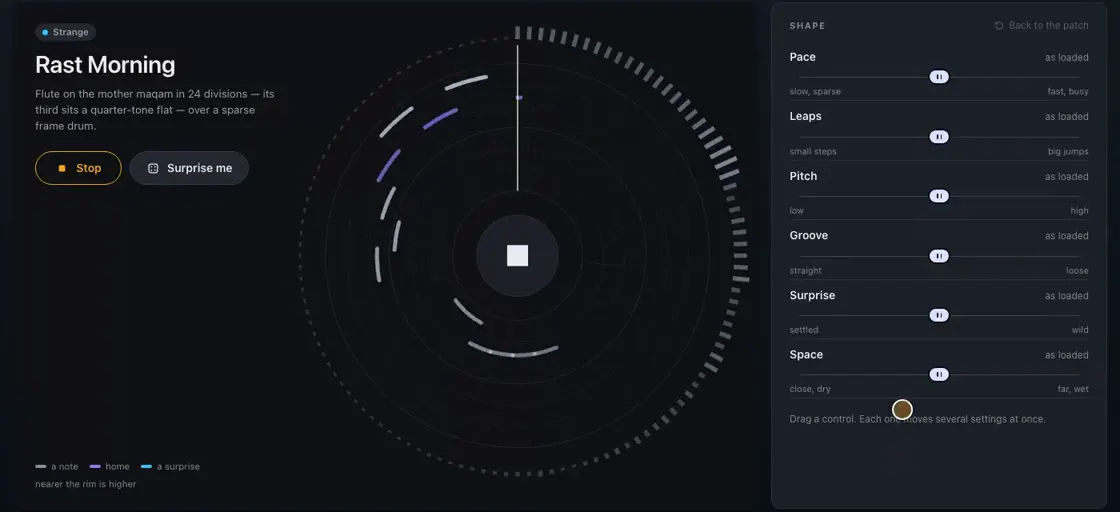Click the white square at the dial center
The width and height of the screenshot is (1120, 512).
(x=518, y=256)
